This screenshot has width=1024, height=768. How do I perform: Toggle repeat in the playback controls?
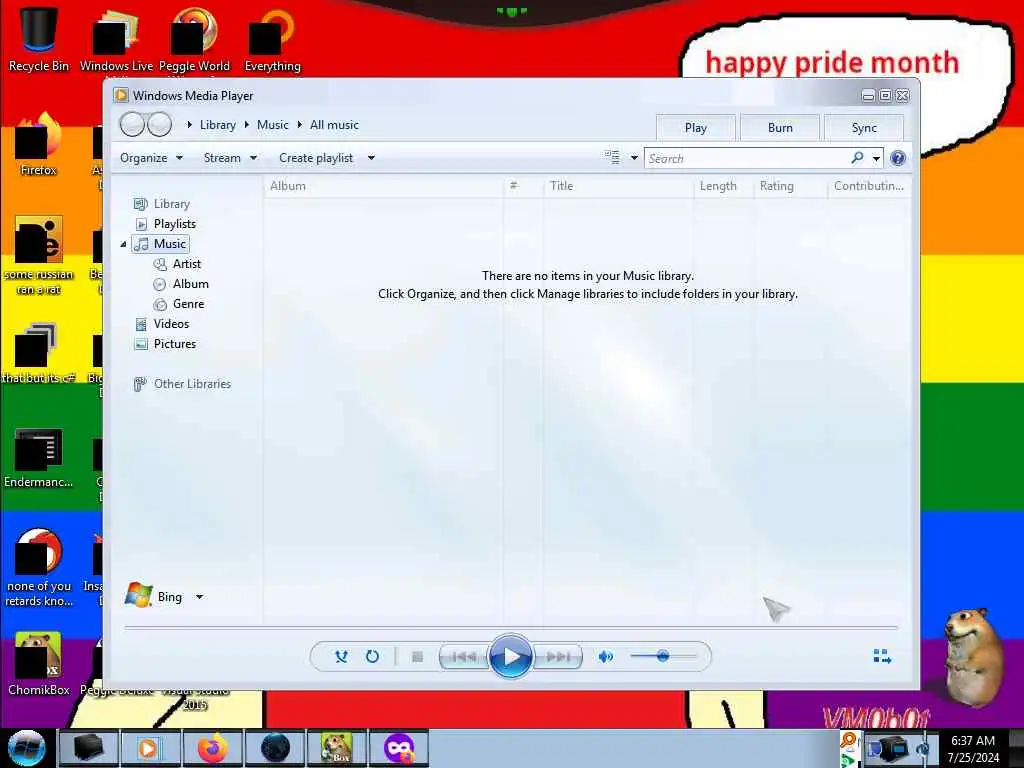[x=372, y=656]
